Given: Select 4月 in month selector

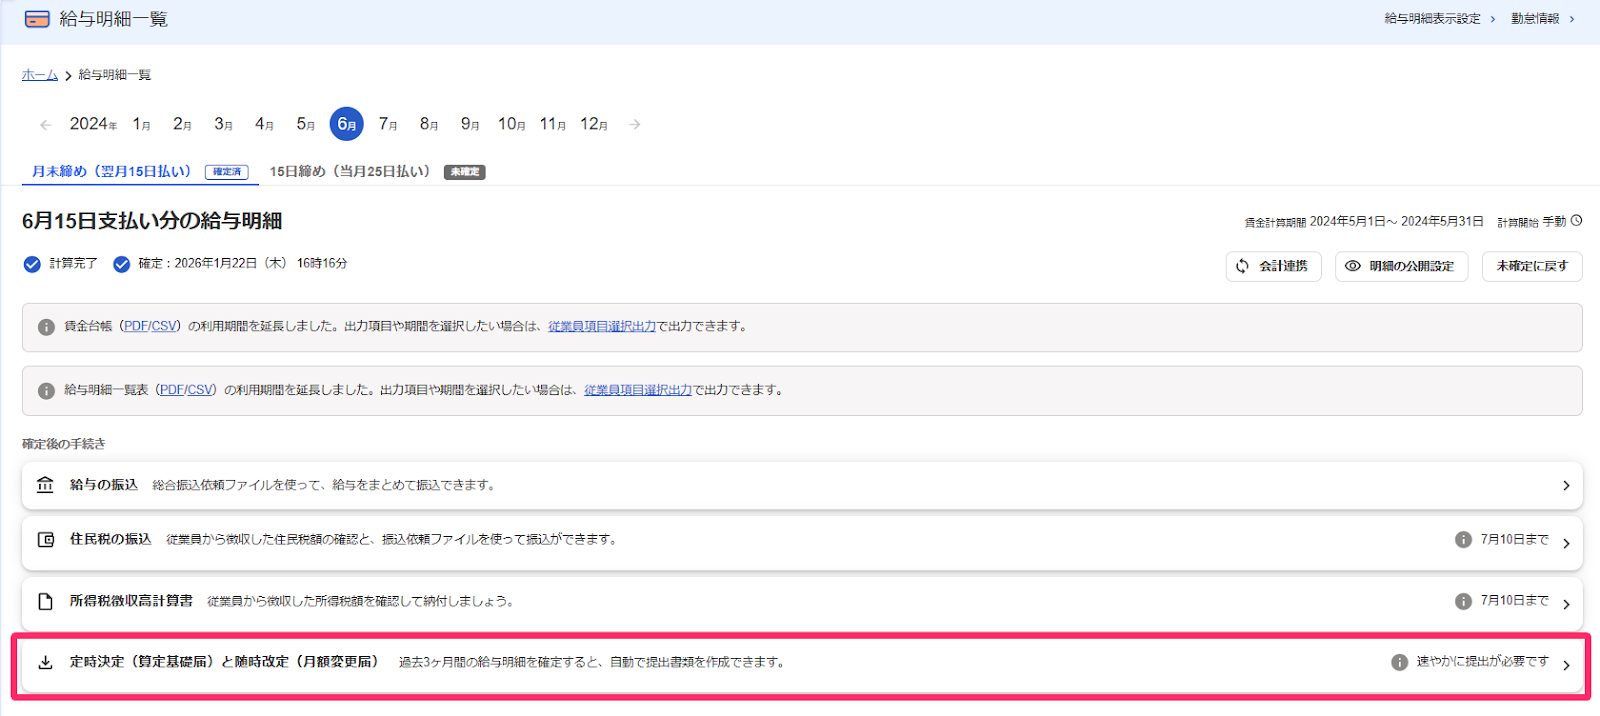Looking at the screenshot, I should click(x=264, y=124).
